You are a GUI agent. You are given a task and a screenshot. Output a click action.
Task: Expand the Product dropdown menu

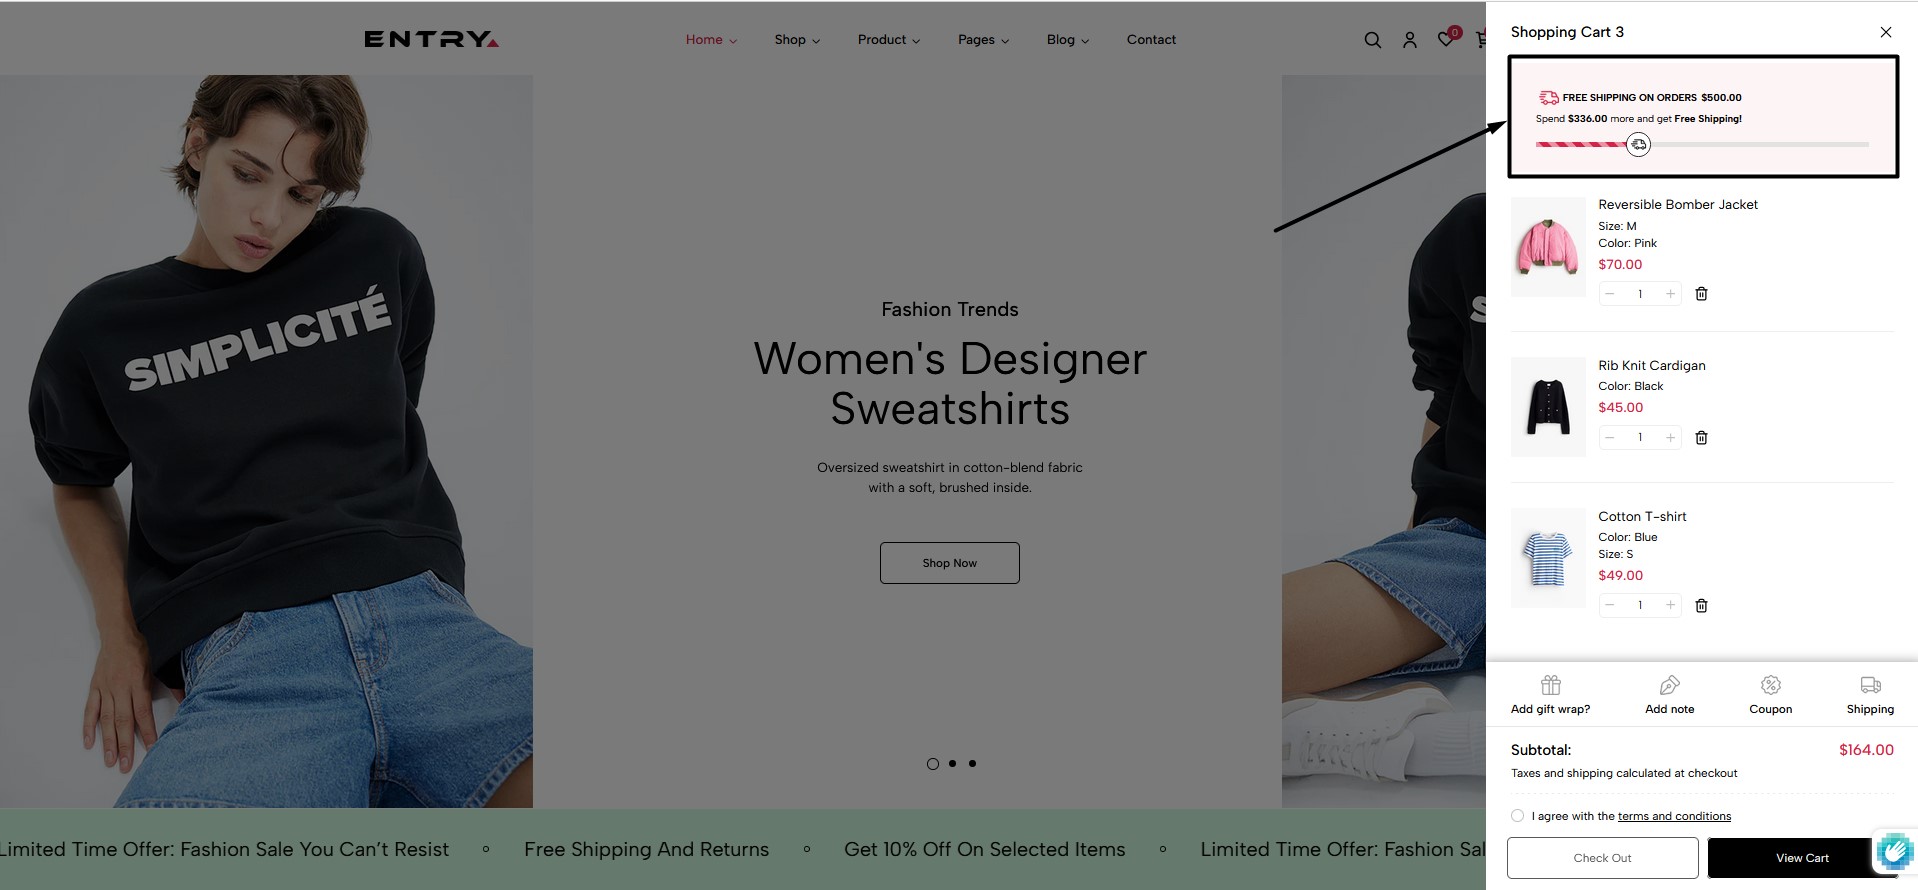coord(888,40)
